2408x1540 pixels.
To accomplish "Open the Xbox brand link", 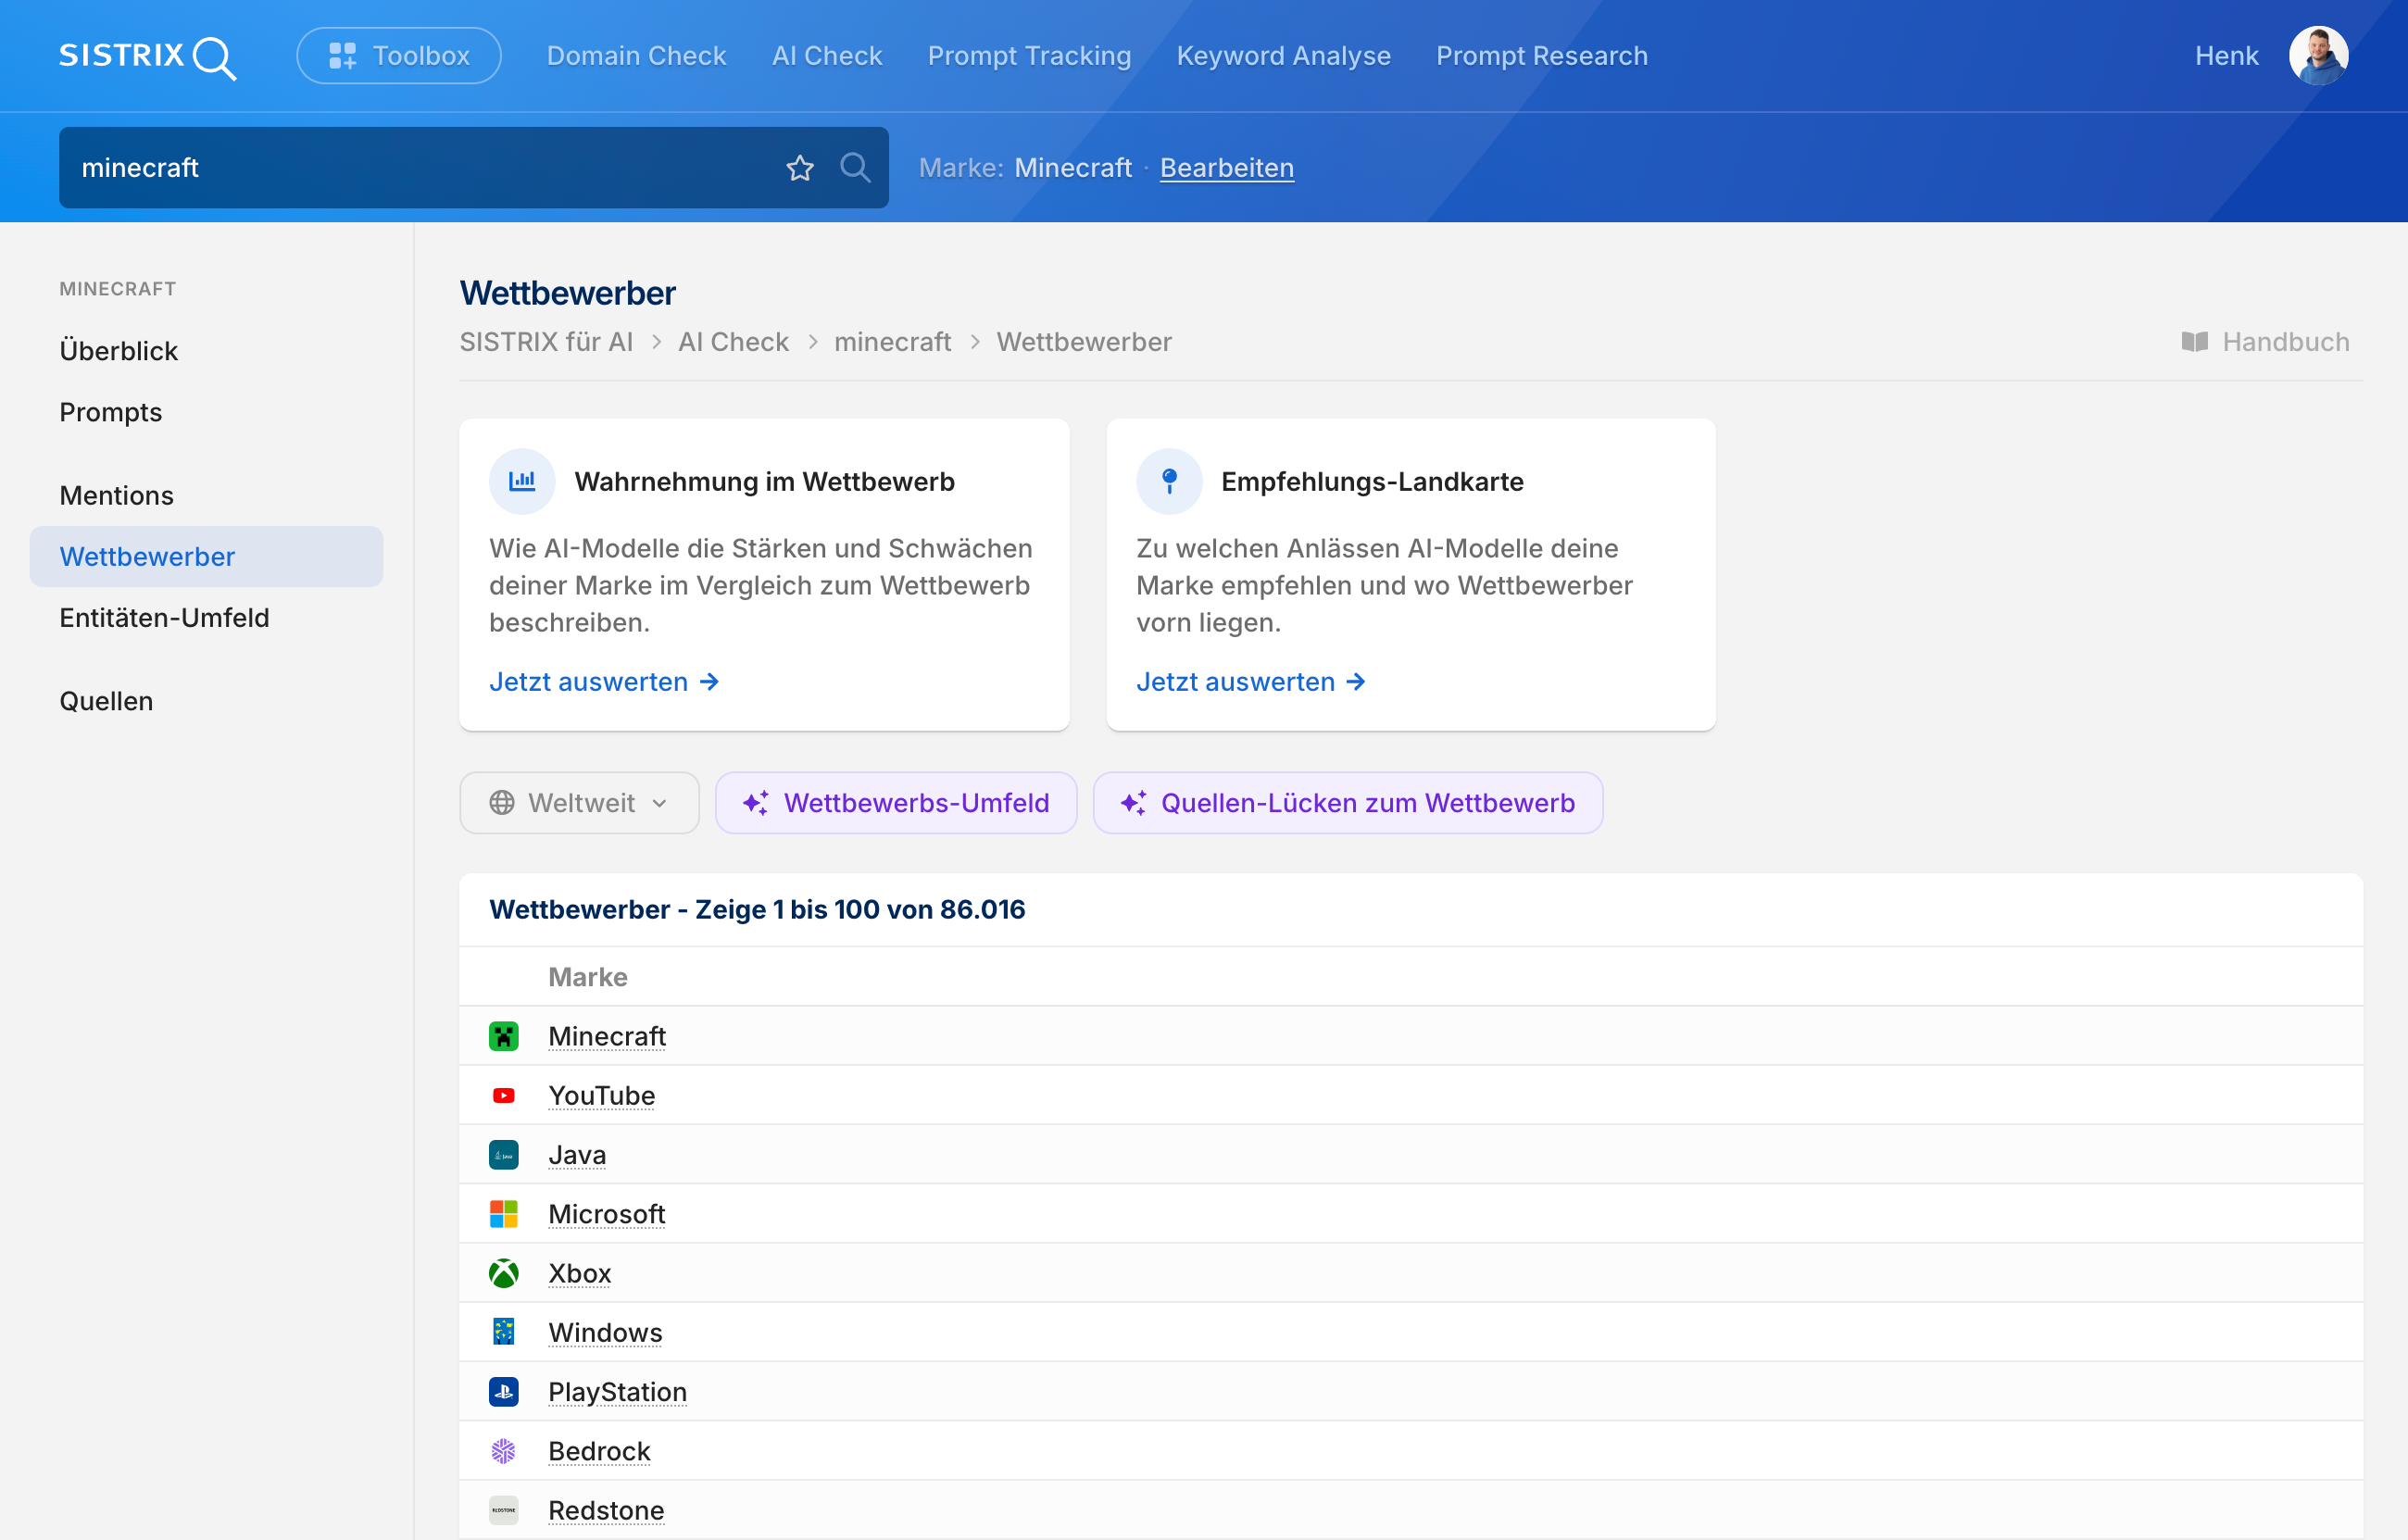I will pos(580,1273).
